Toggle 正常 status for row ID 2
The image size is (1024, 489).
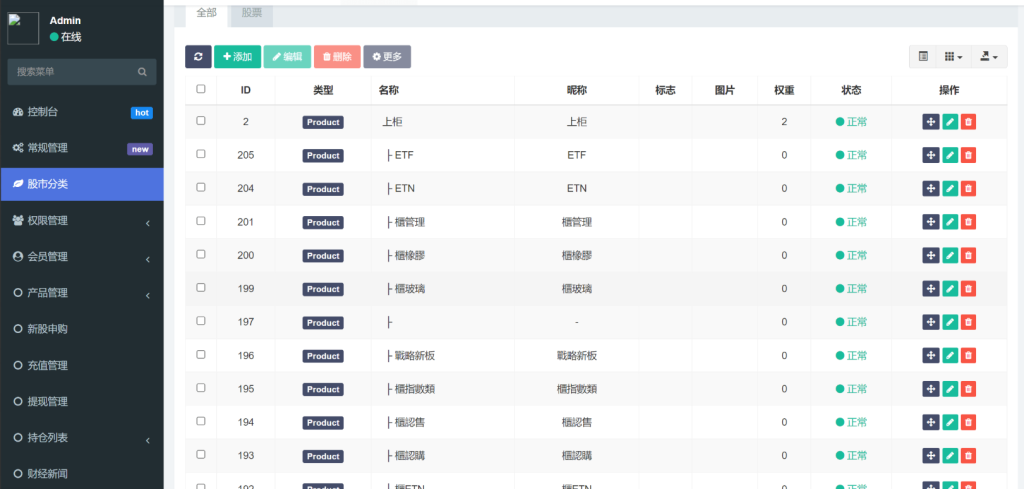851,121
